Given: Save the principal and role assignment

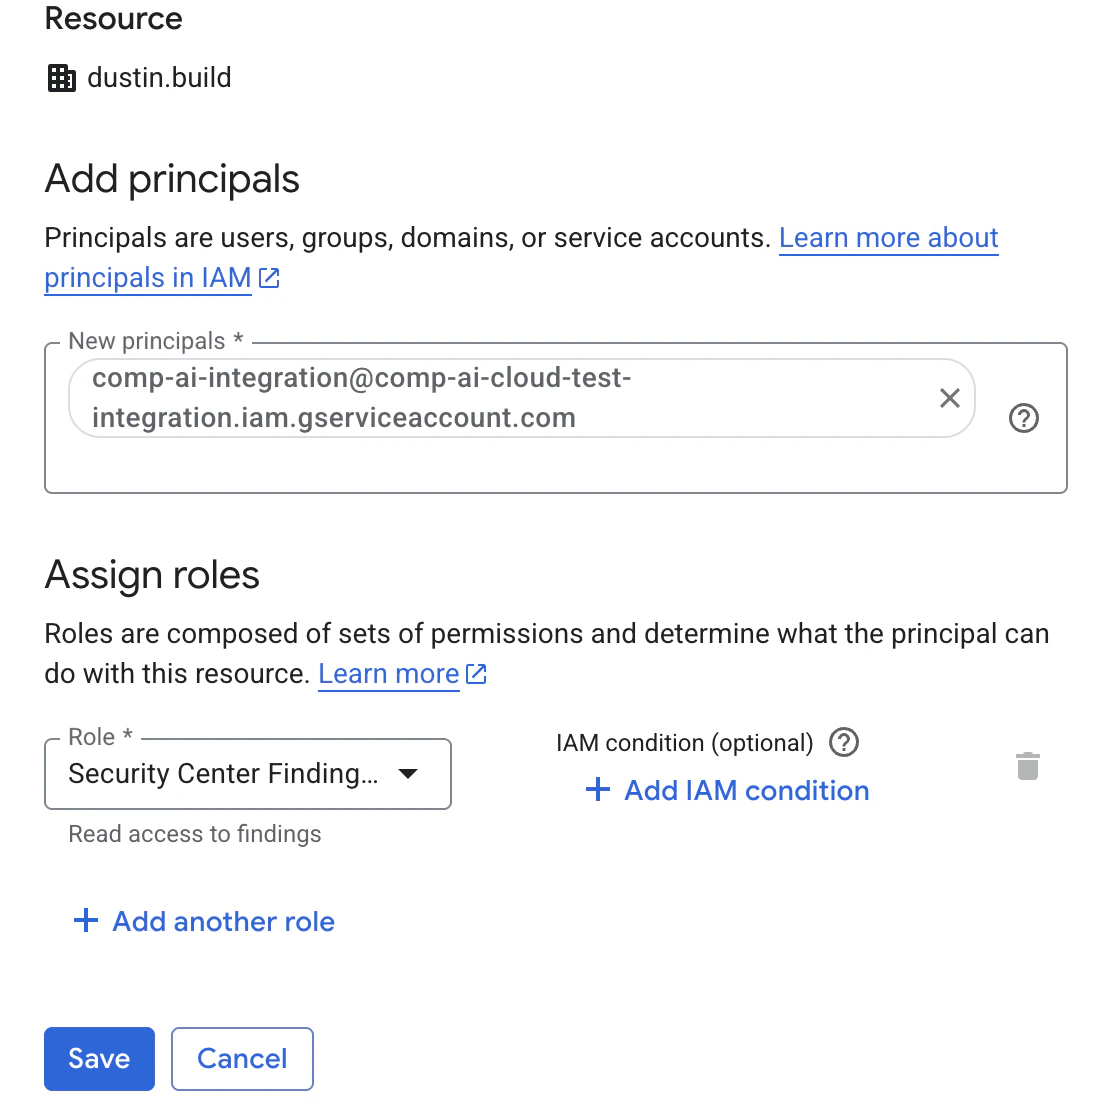Looking at the screenshot, I should tap(99, 1059).
